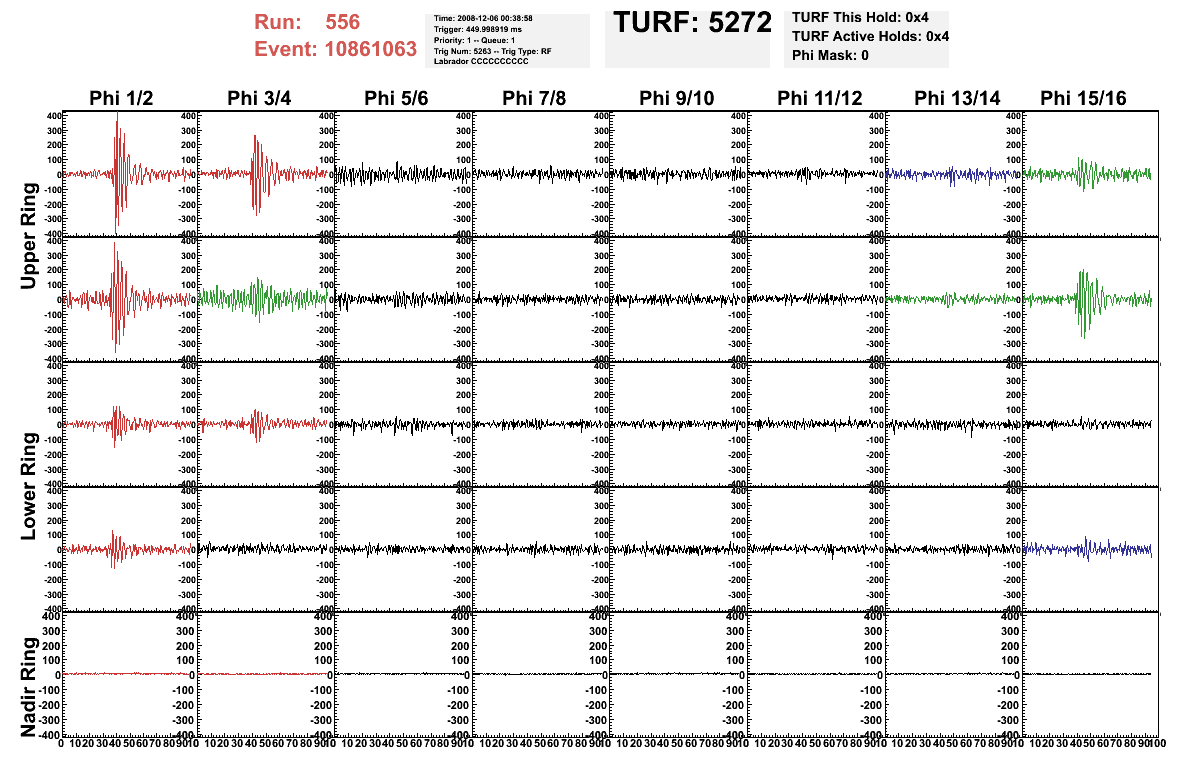This screenshot has height=772, width=1196.
Task: Click the 'Phi 11/12' column header
Action: pos(820,98)
